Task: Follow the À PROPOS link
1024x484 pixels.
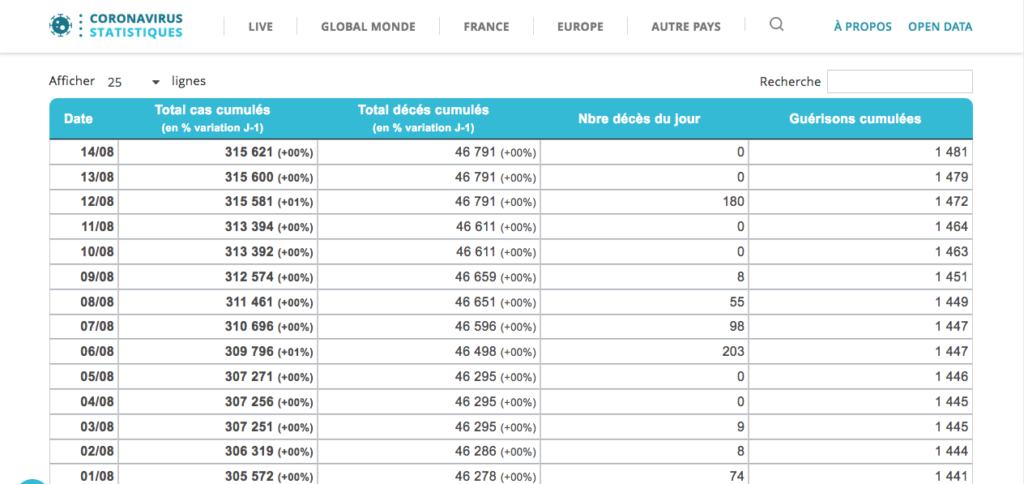Action: point(863,27)
